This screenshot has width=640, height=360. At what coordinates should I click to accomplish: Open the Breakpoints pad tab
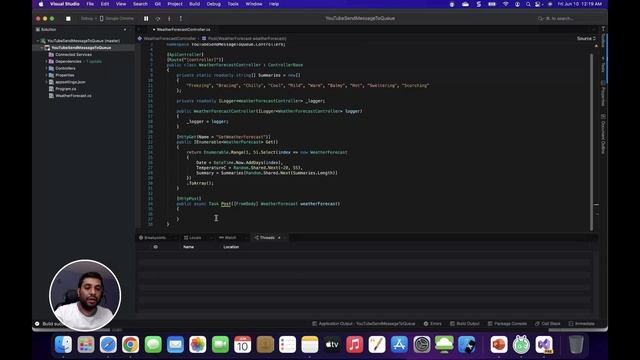[x=153, y=238]
